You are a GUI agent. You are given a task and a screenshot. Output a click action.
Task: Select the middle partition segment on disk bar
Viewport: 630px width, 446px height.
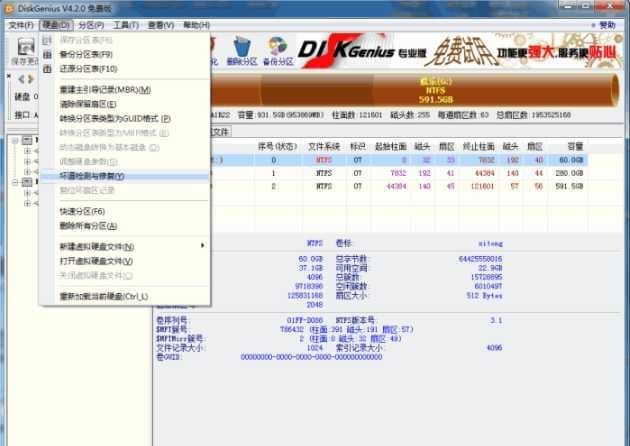[x=317, y=90]
